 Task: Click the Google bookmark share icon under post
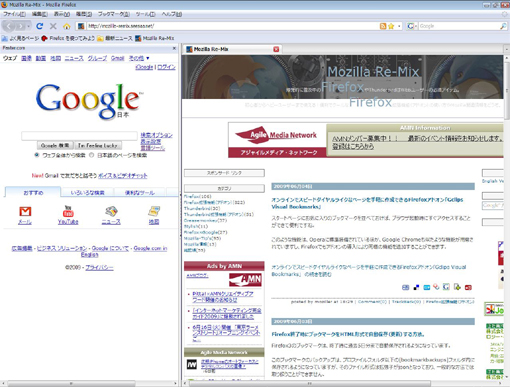tap(446, 287)
